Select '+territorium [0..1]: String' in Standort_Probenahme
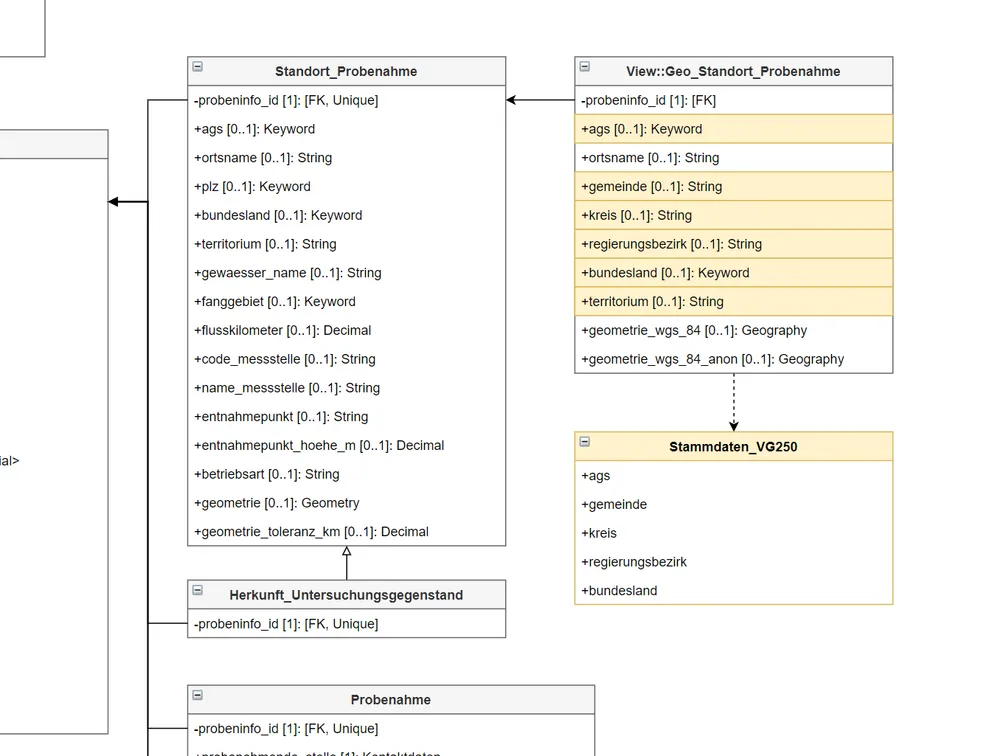 tap(346, 244)
